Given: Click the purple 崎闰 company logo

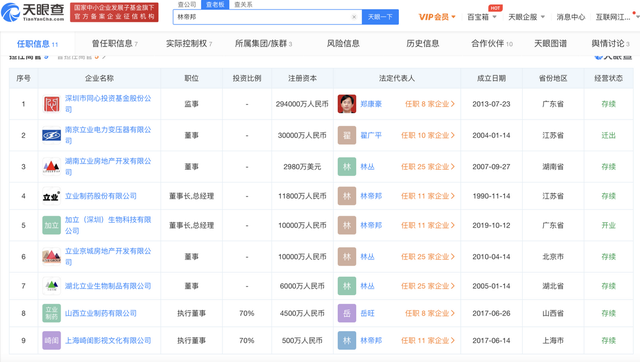Looking at the screenshot, I should click(x=51, y=340).
